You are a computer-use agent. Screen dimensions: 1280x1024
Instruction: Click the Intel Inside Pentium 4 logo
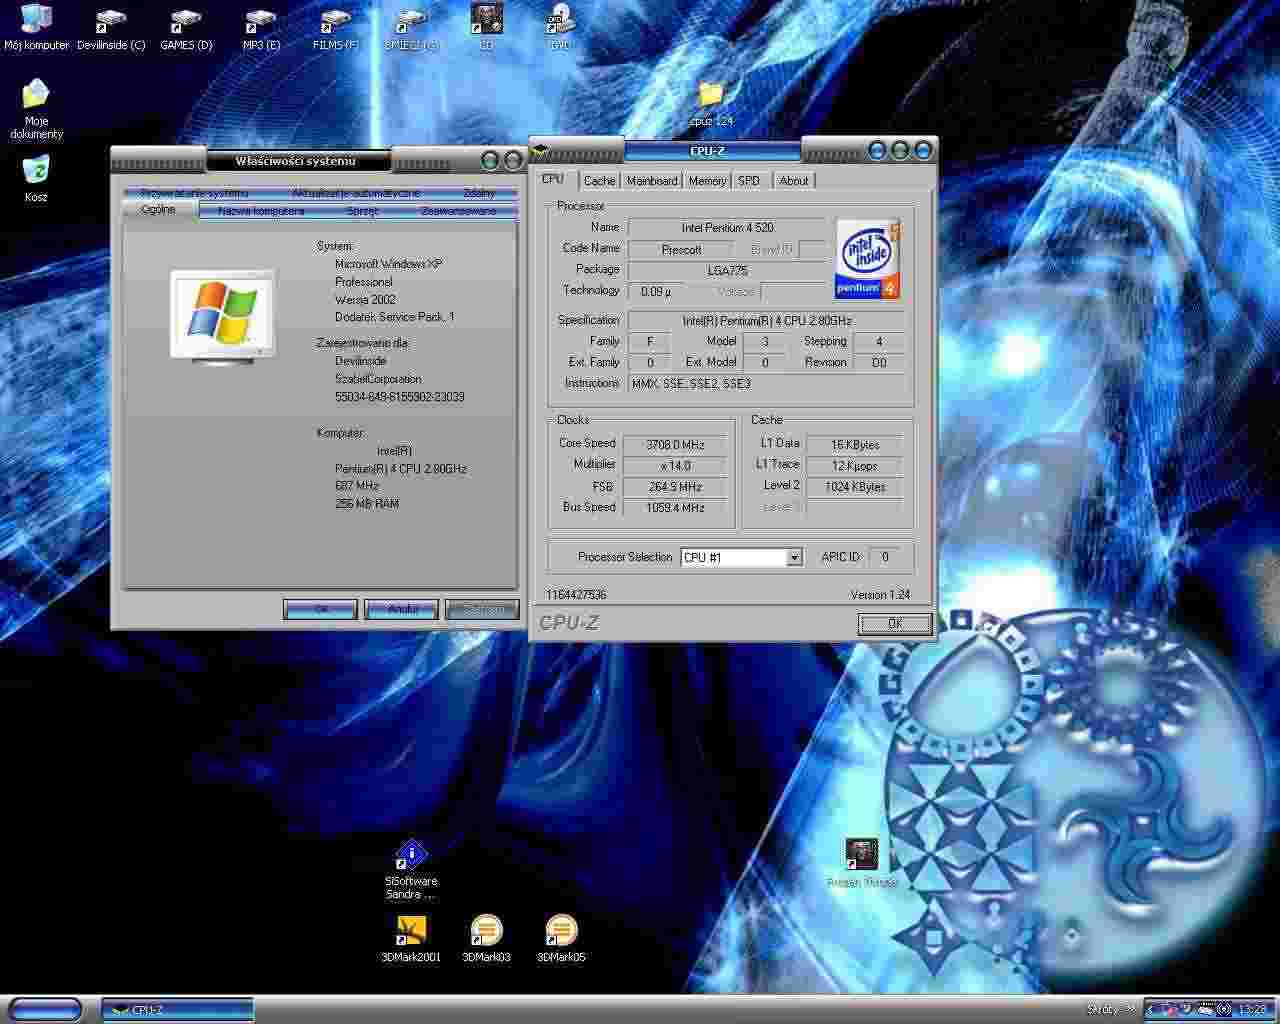[867, 259]
